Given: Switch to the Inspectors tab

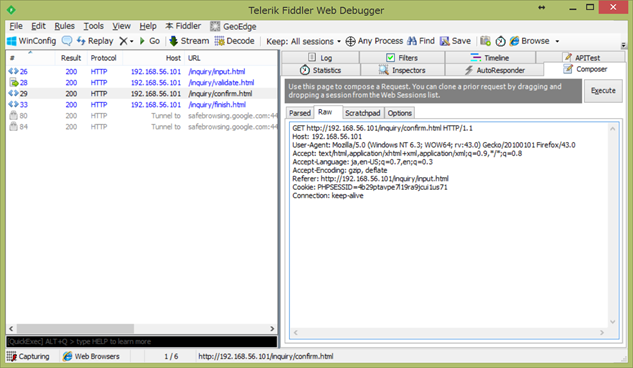Looking at the screenshot, I should point(402,70).
